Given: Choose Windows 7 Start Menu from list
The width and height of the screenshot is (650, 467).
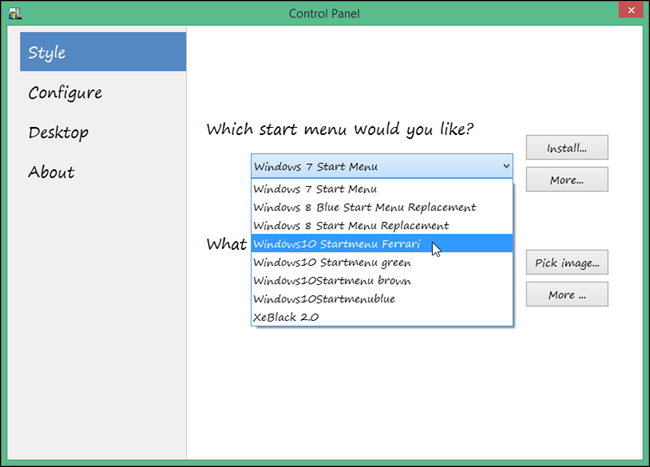Looking at the screenshot, I should point(382,189).
